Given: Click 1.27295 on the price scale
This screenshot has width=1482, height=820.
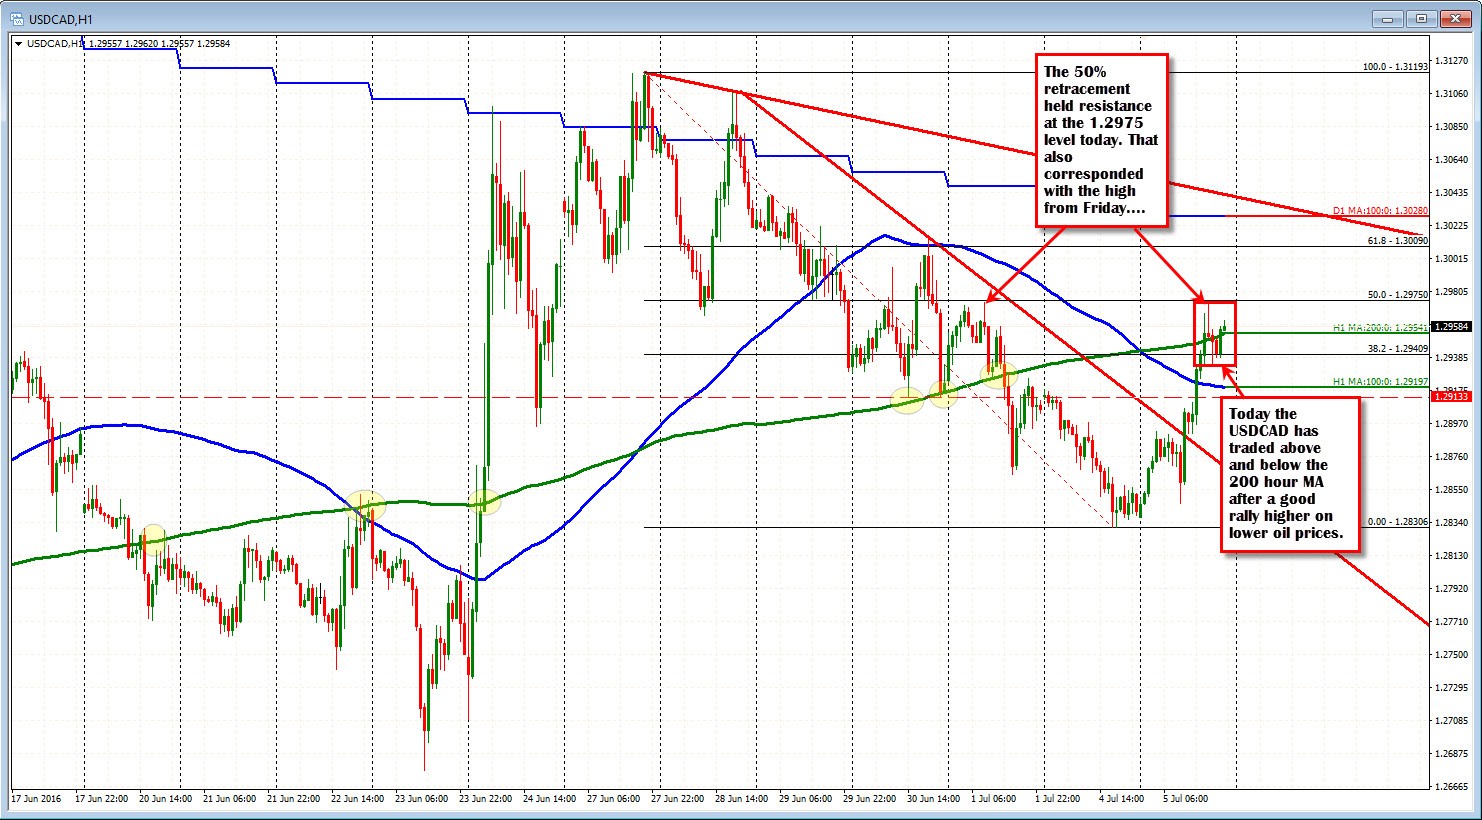Looking at the screenshot, I should [x=1452, y=688].
